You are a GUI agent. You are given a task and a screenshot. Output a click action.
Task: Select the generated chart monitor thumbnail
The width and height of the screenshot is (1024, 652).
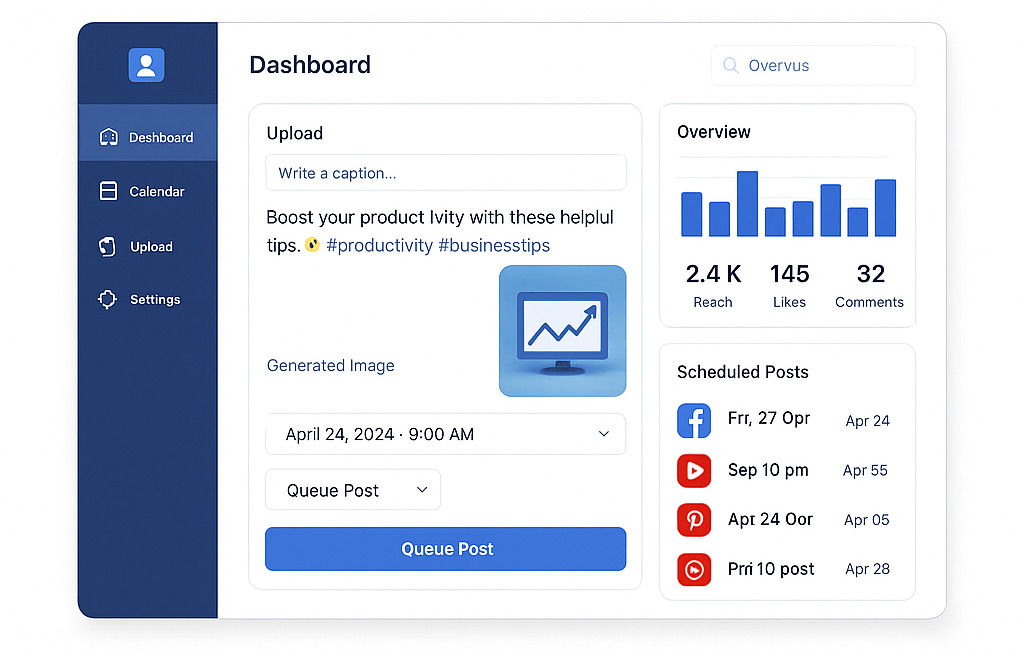tap(562, 331)
